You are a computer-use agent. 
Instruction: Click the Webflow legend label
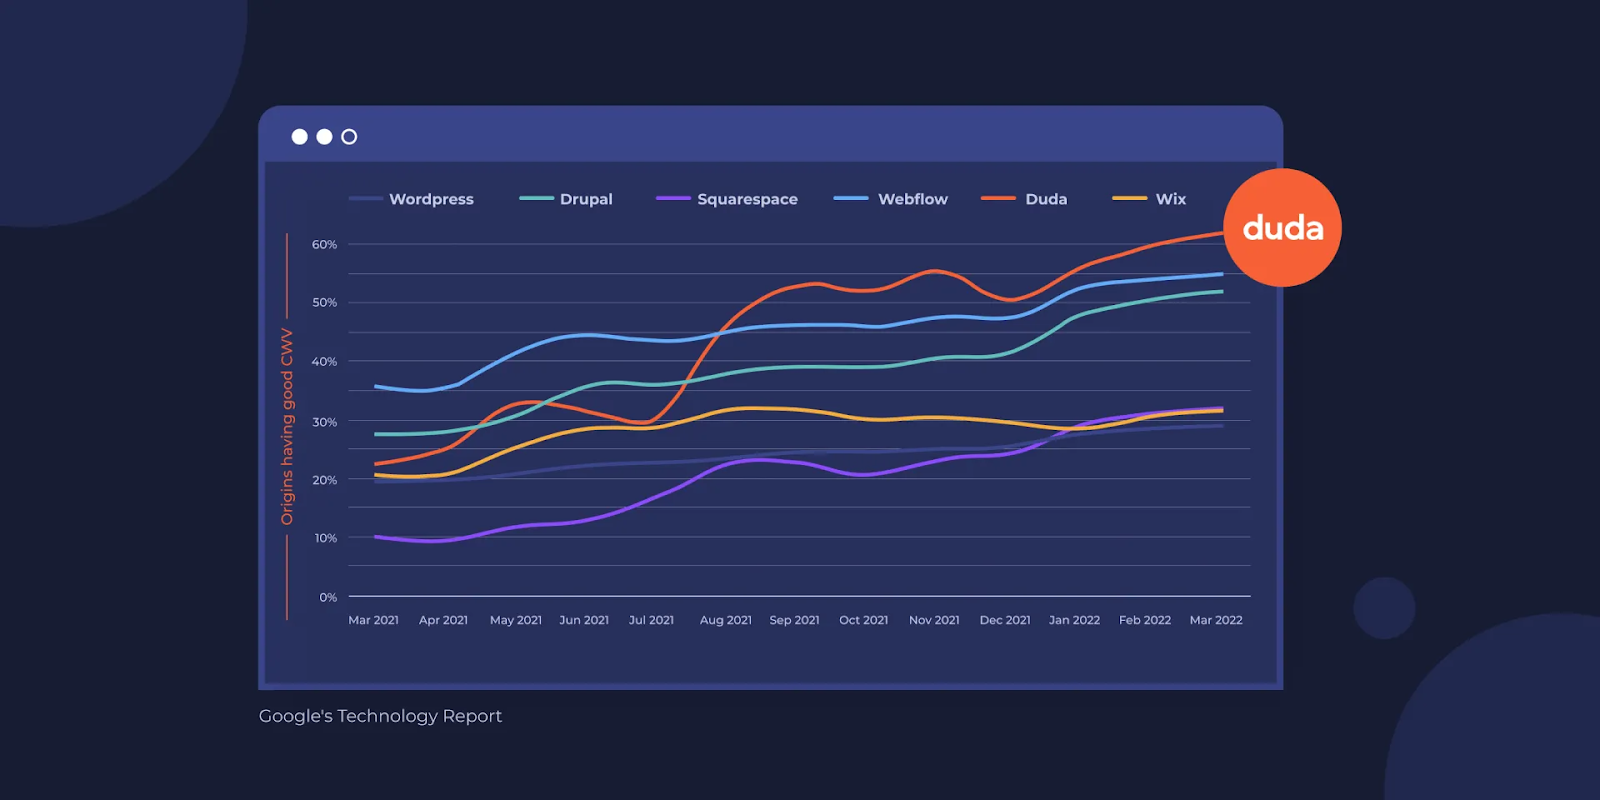(912, 199)
